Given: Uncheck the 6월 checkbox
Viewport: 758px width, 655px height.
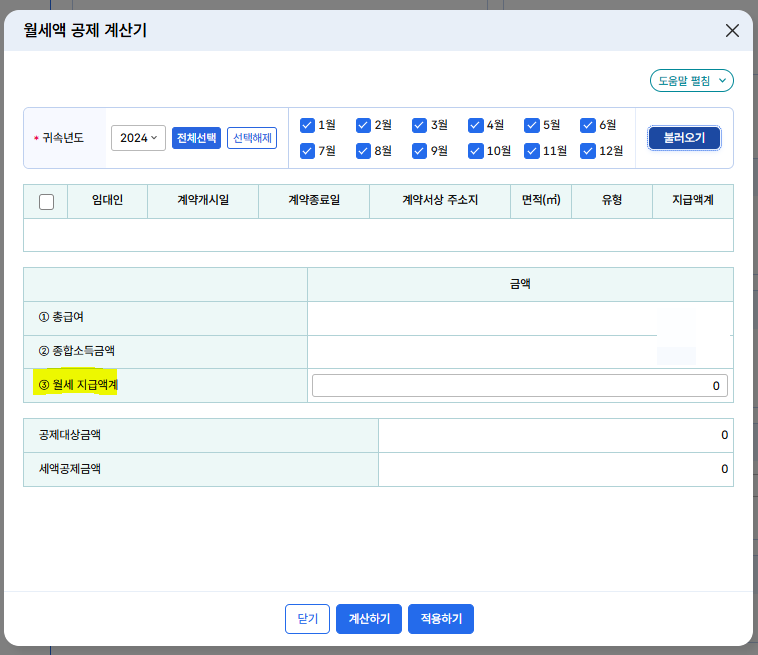Looking at the screenshot, I should (587, 125).
